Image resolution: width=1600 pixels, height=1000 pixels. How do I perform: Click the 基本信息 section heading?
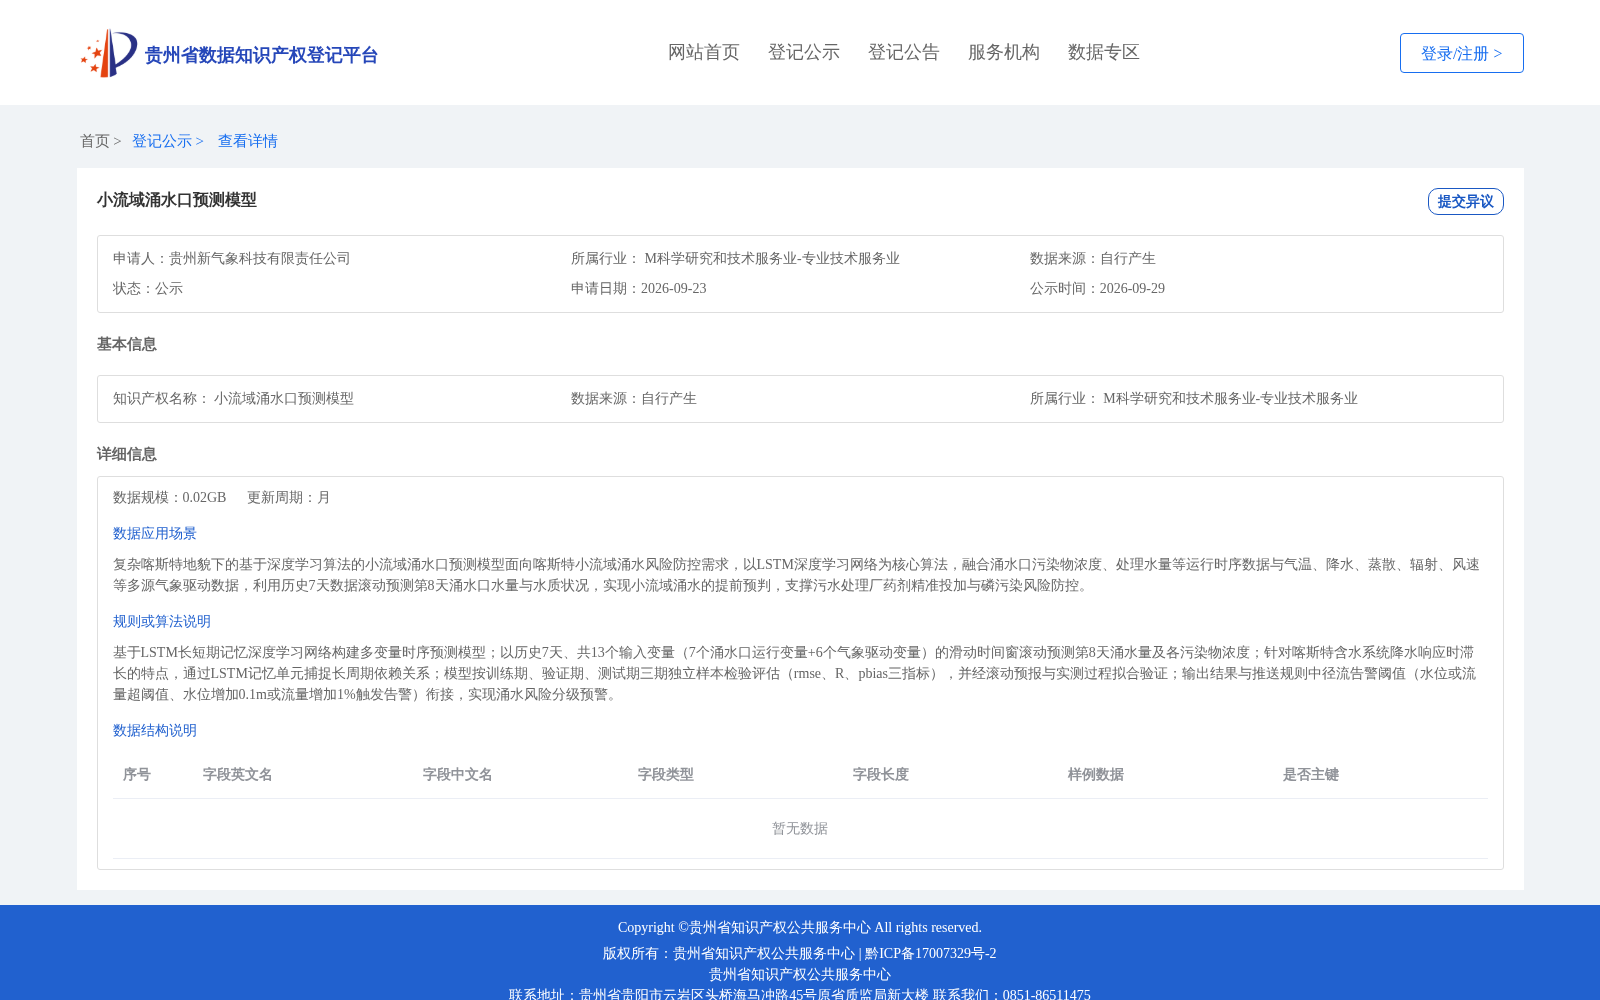click(x=127, y=344)
